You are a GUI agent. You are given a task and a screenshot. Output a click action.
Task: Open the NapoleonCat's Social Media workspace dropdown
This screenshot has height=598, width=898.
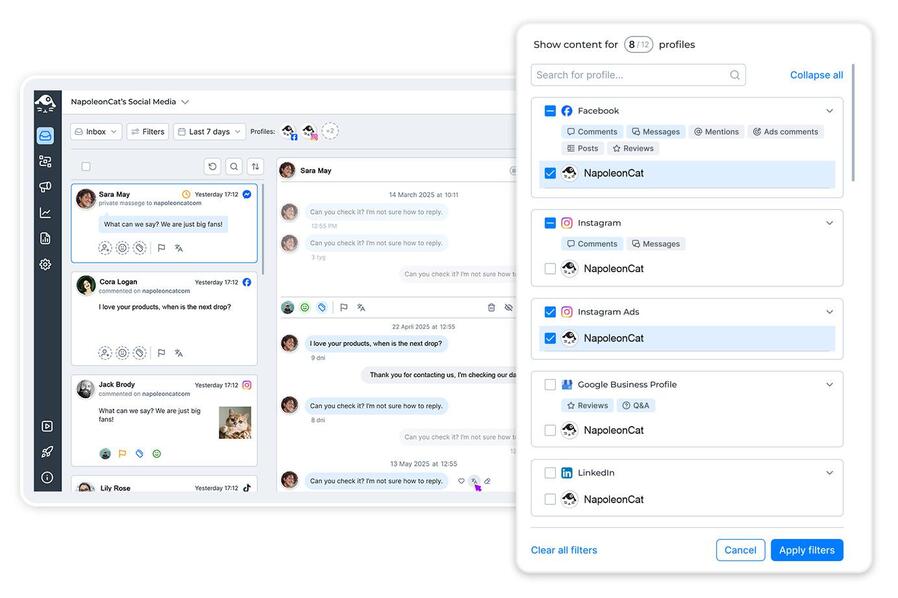(130, 102)
